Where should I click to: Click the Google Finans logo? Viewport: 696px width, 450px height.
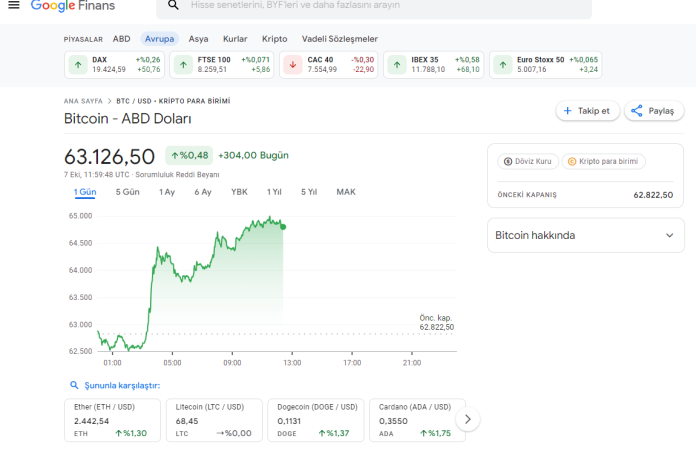[x=72, y=6]
